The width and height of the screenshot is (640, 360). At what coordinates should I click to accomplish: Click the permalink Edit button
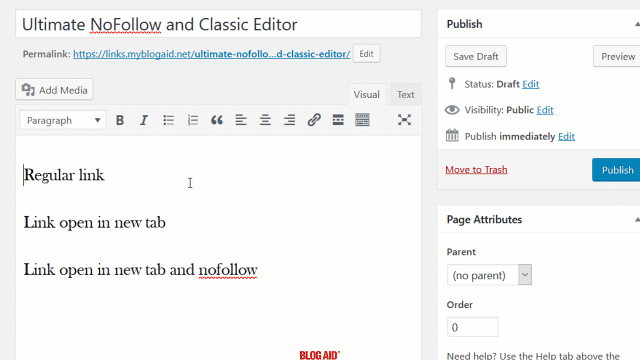pos(366,54)
